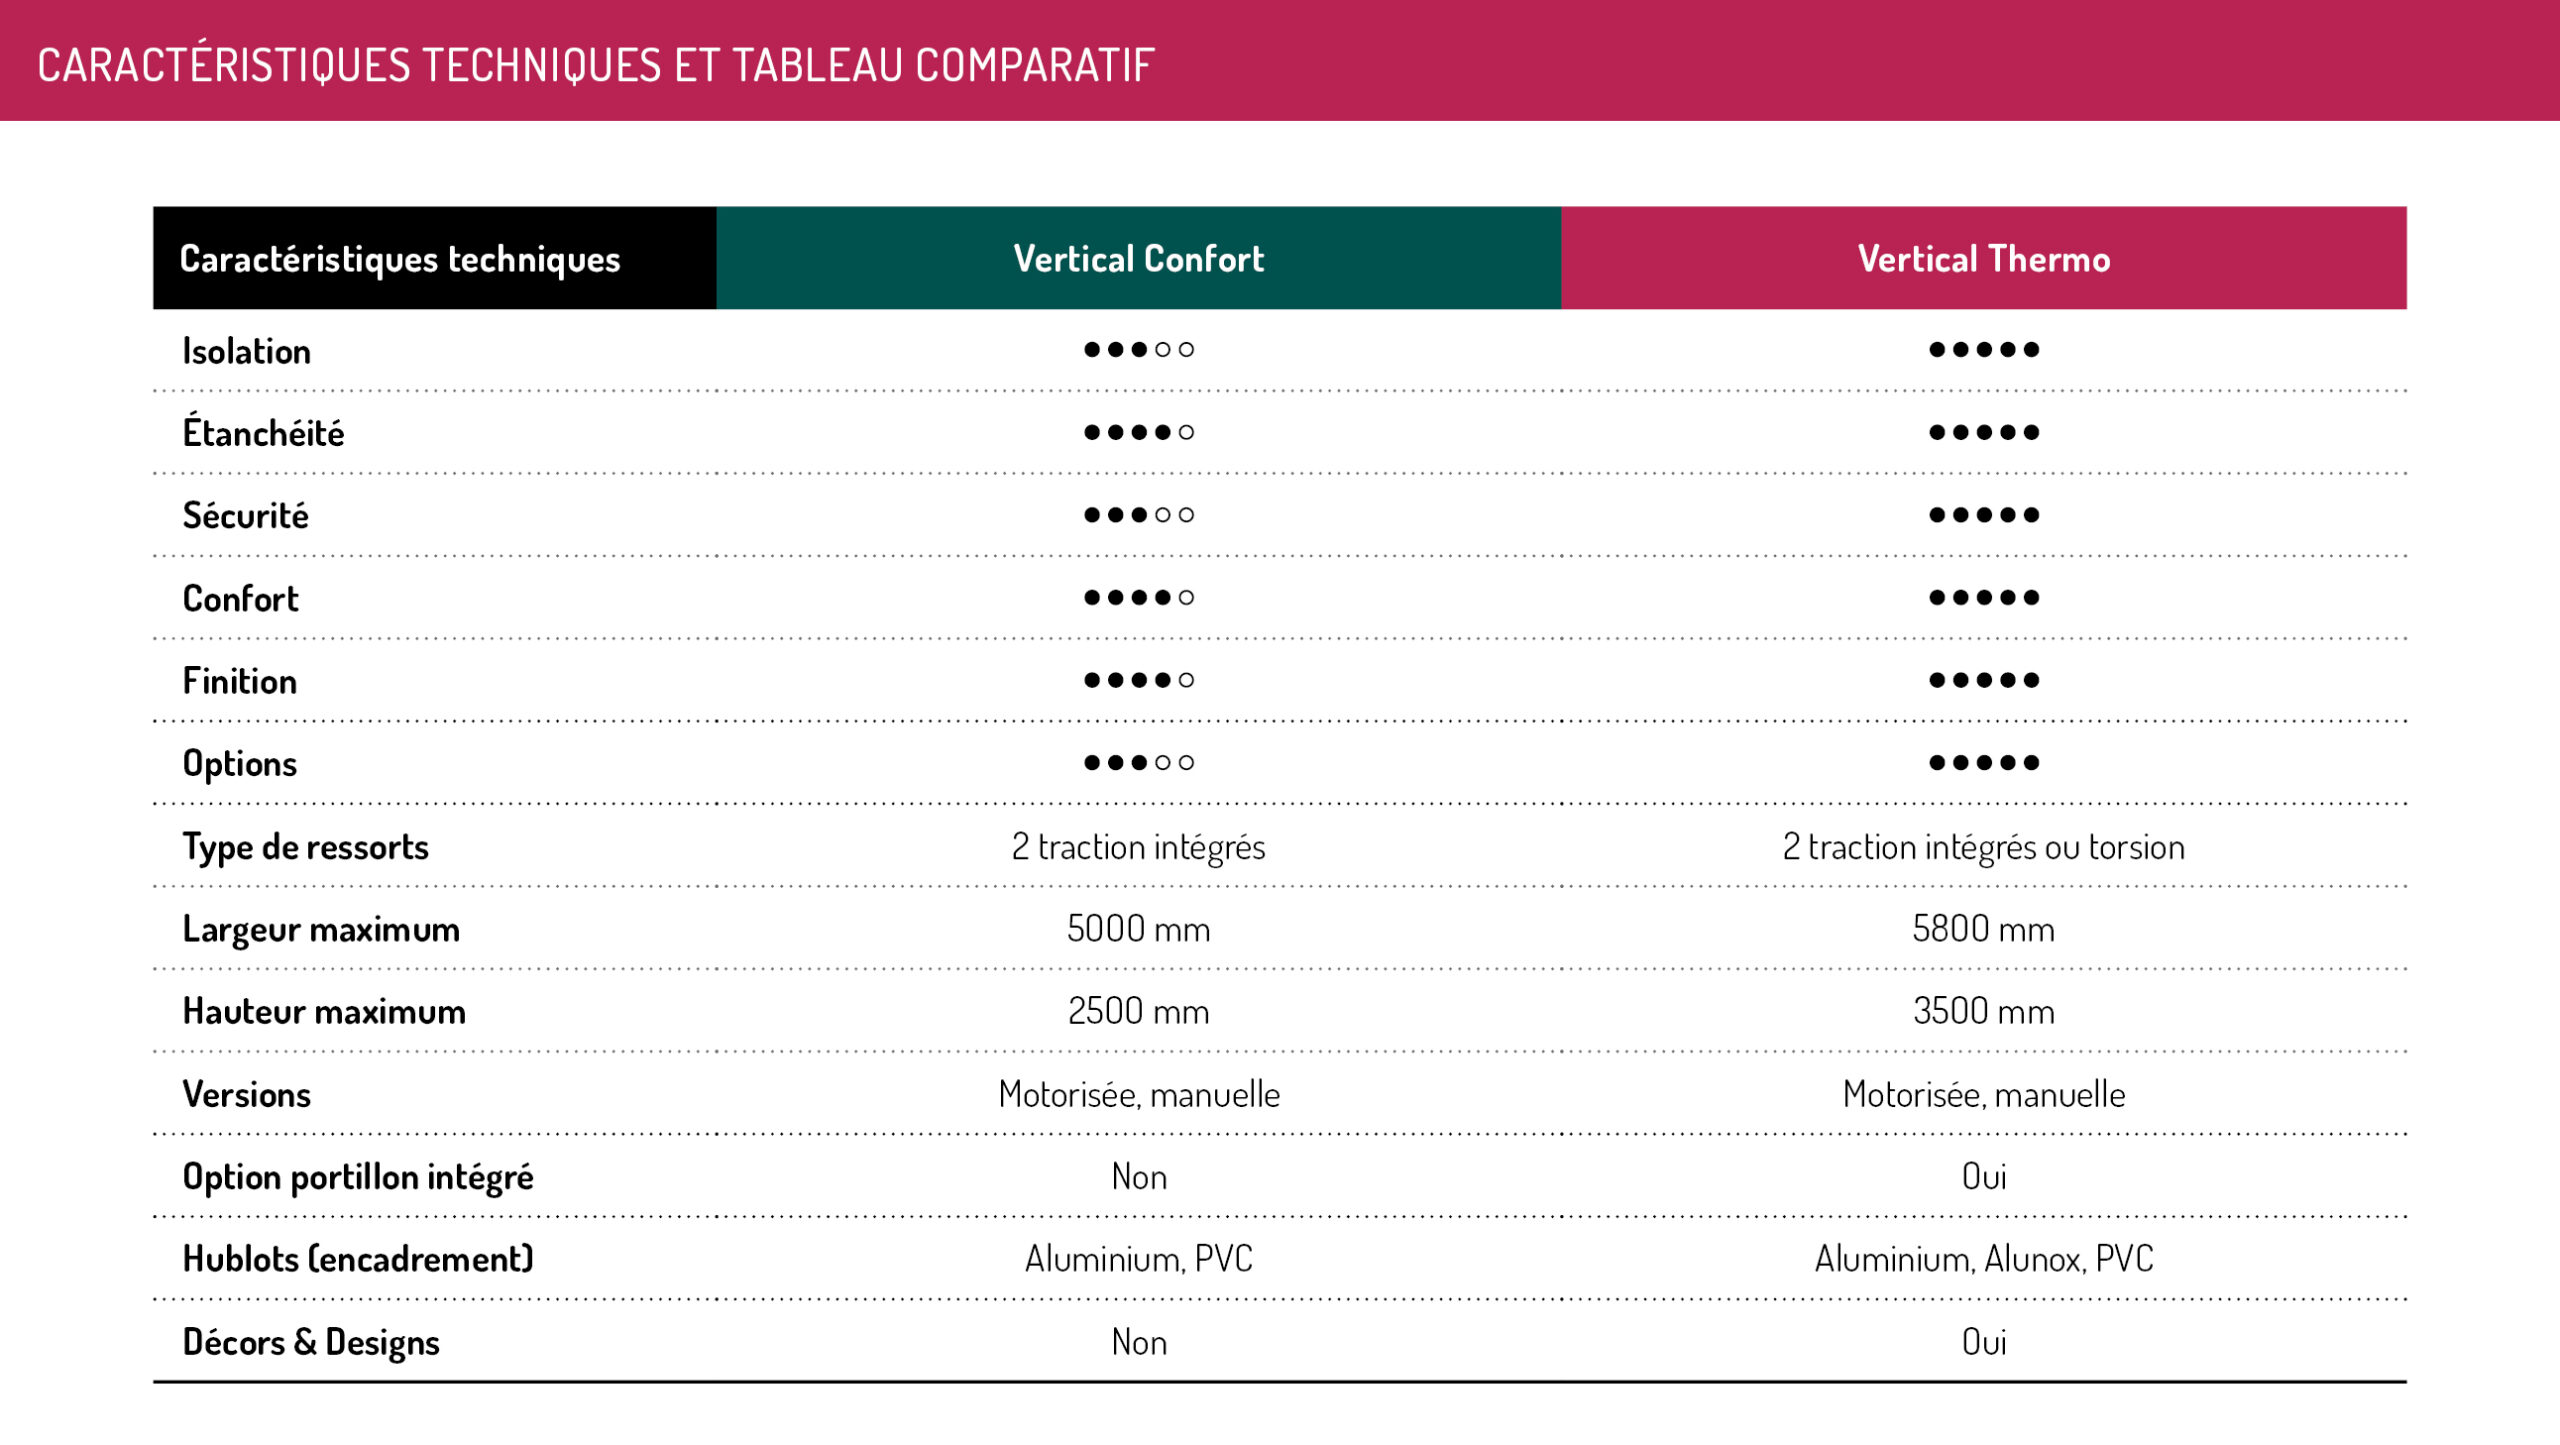Click the Options dot rating under Vertical Thermo

(x=1984, y=763)
